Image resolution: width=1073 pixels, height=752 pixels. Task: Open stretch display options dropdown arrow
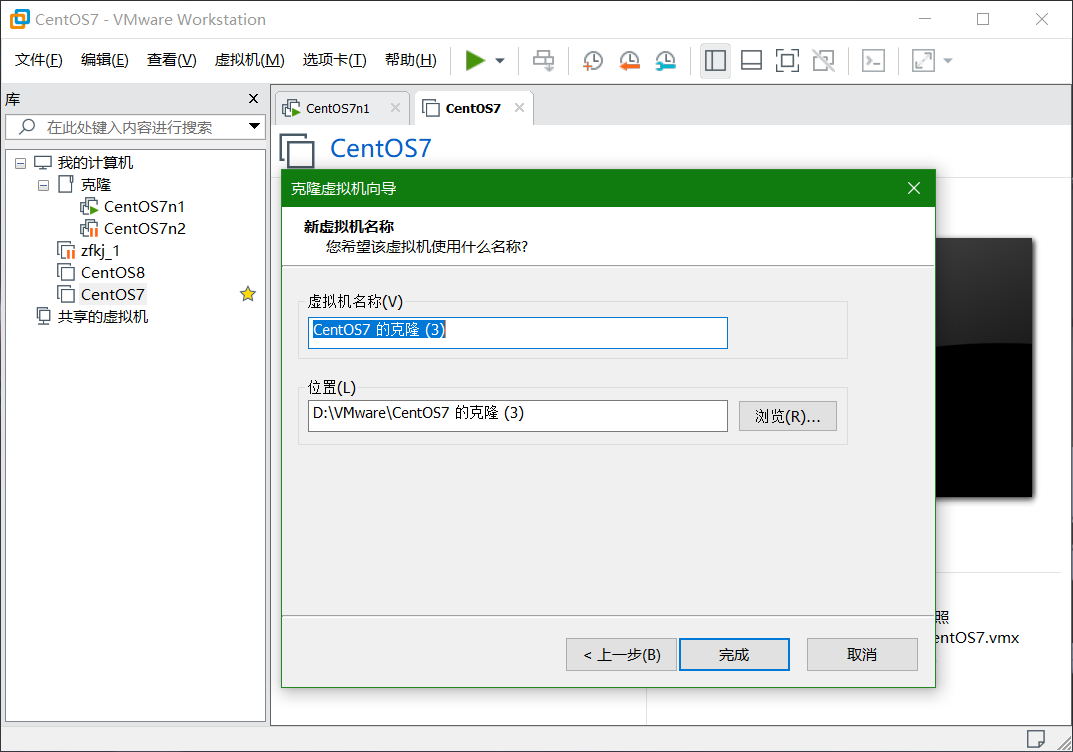click(948, 61)
